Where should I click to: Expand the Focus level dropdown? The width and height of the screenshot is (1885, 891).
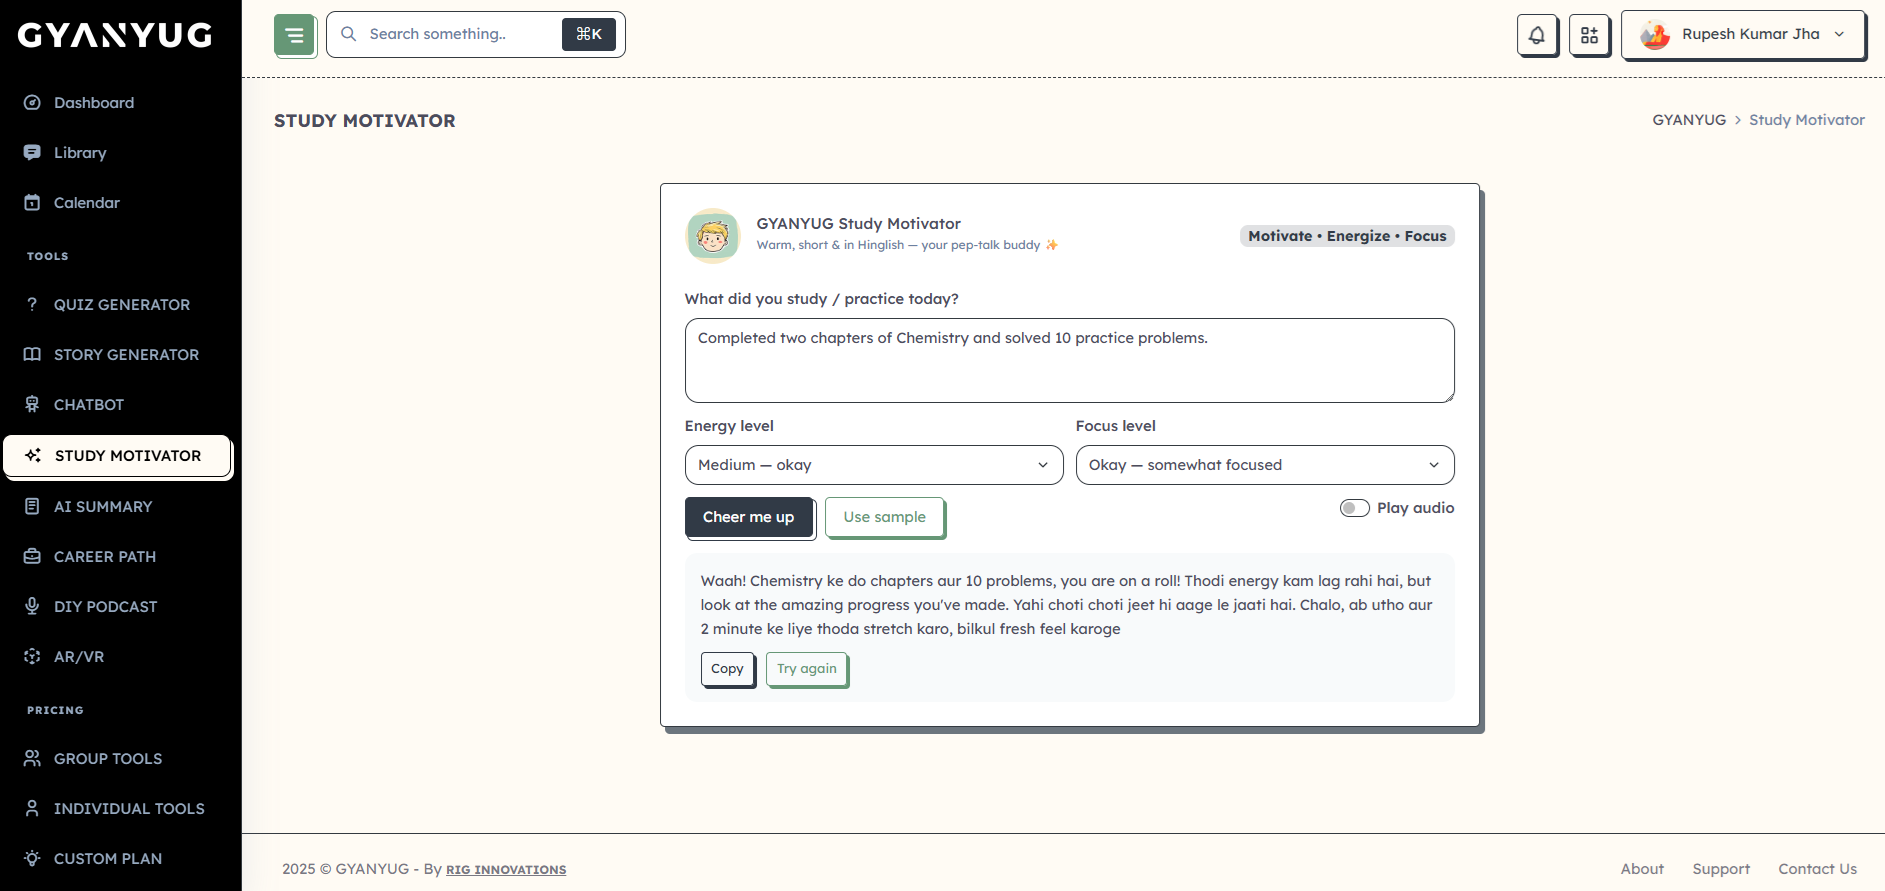(x=1264, y=465)
